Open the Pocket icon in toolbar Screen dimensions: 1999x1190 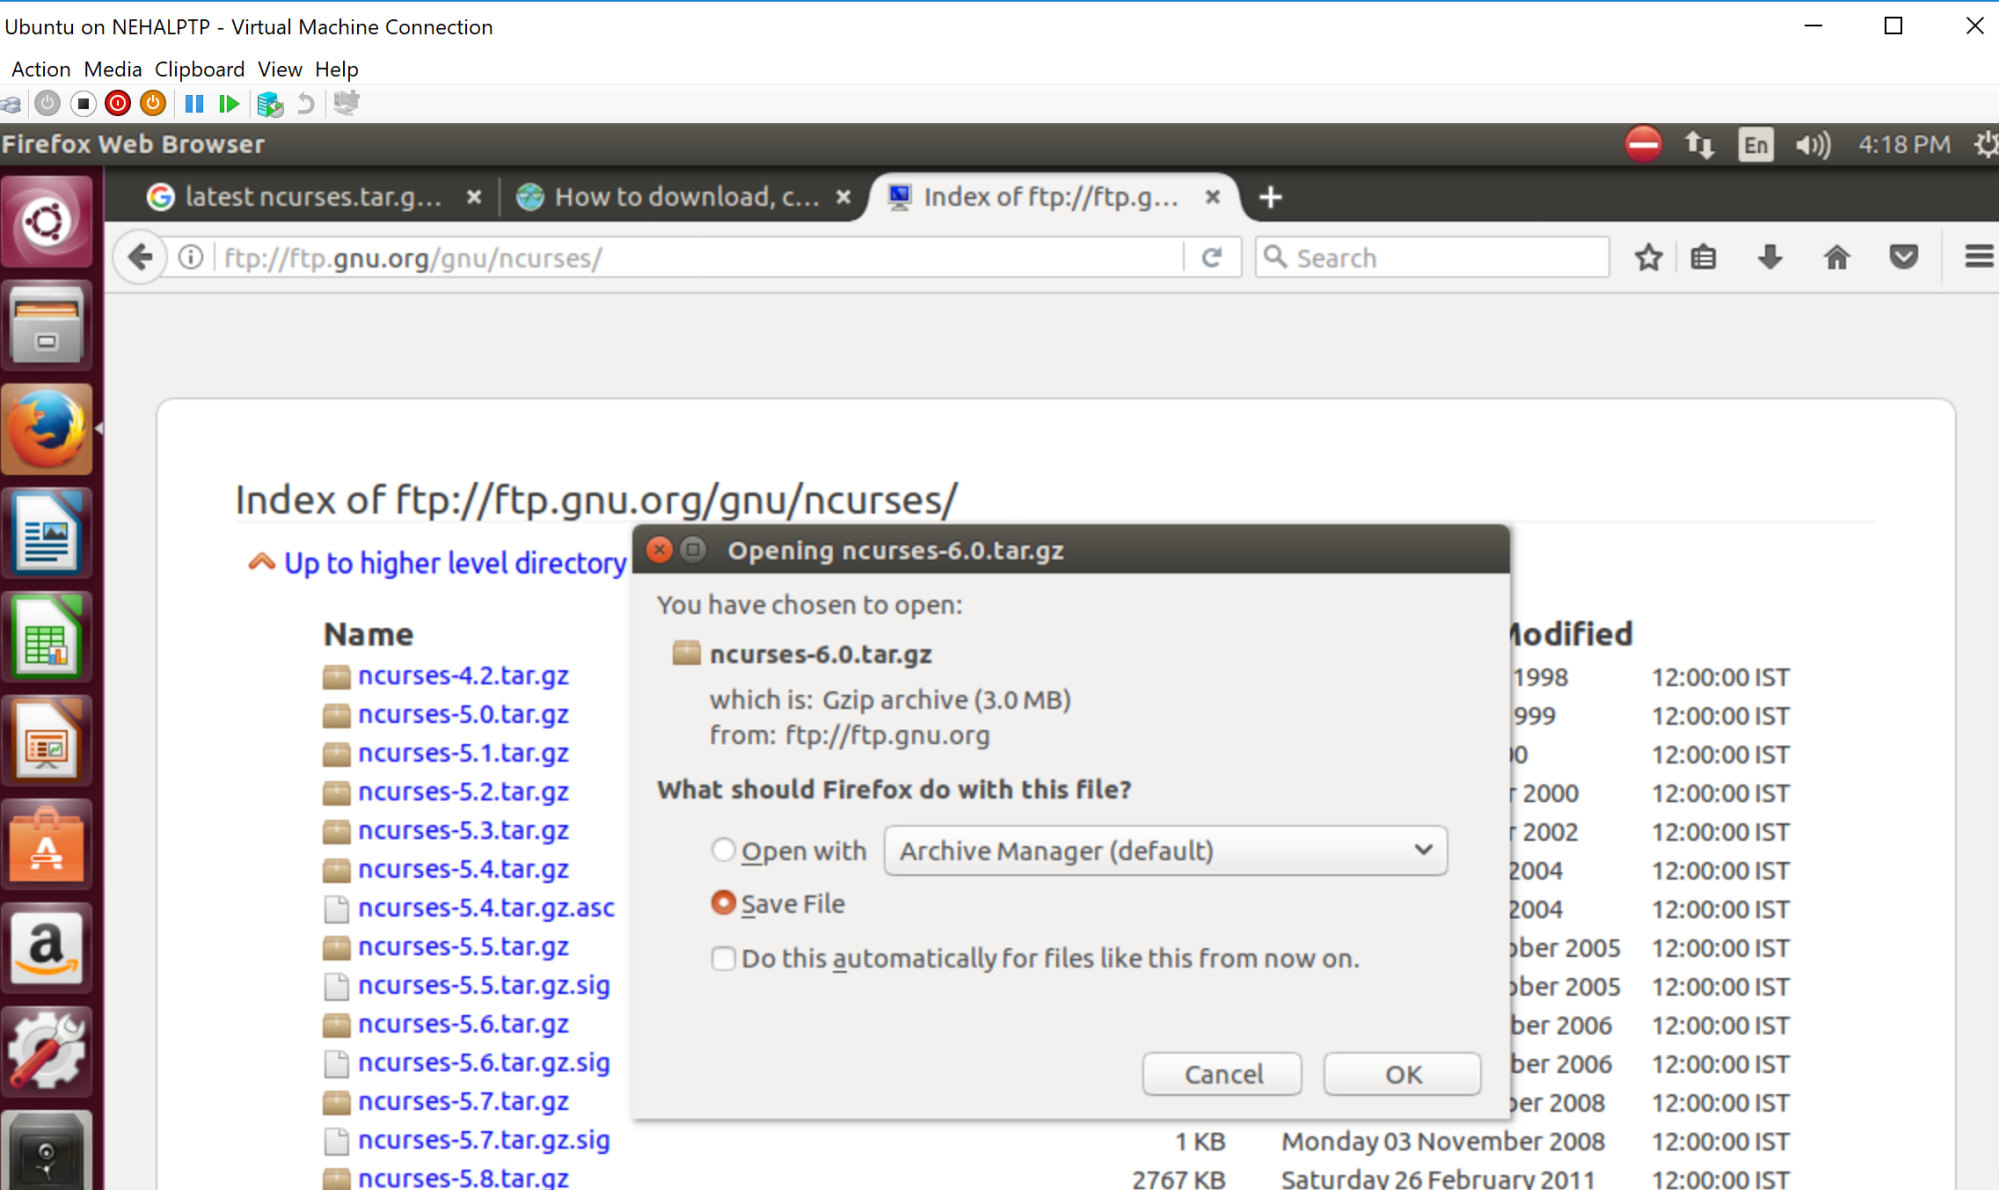[x=1903, y=258]
